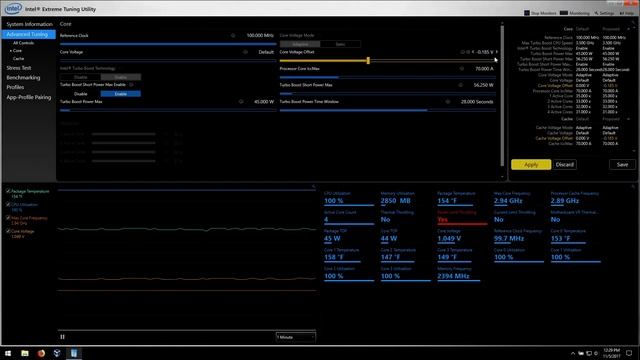Open the 1 Minute time range dropdown

(296, 337)
